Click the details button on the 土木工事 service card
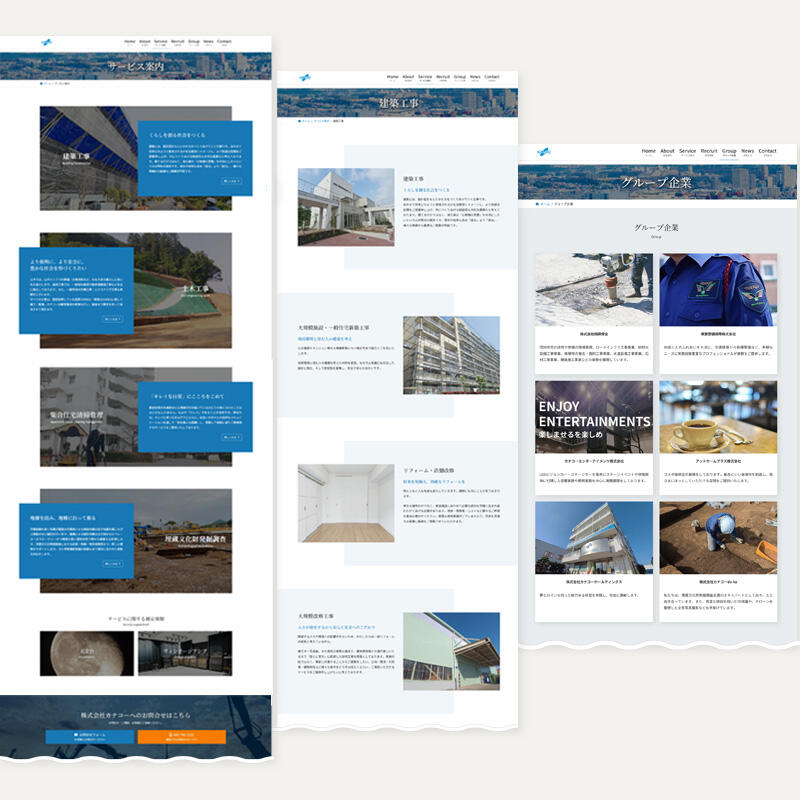This screenshot has height=800, width=800. 112,319
